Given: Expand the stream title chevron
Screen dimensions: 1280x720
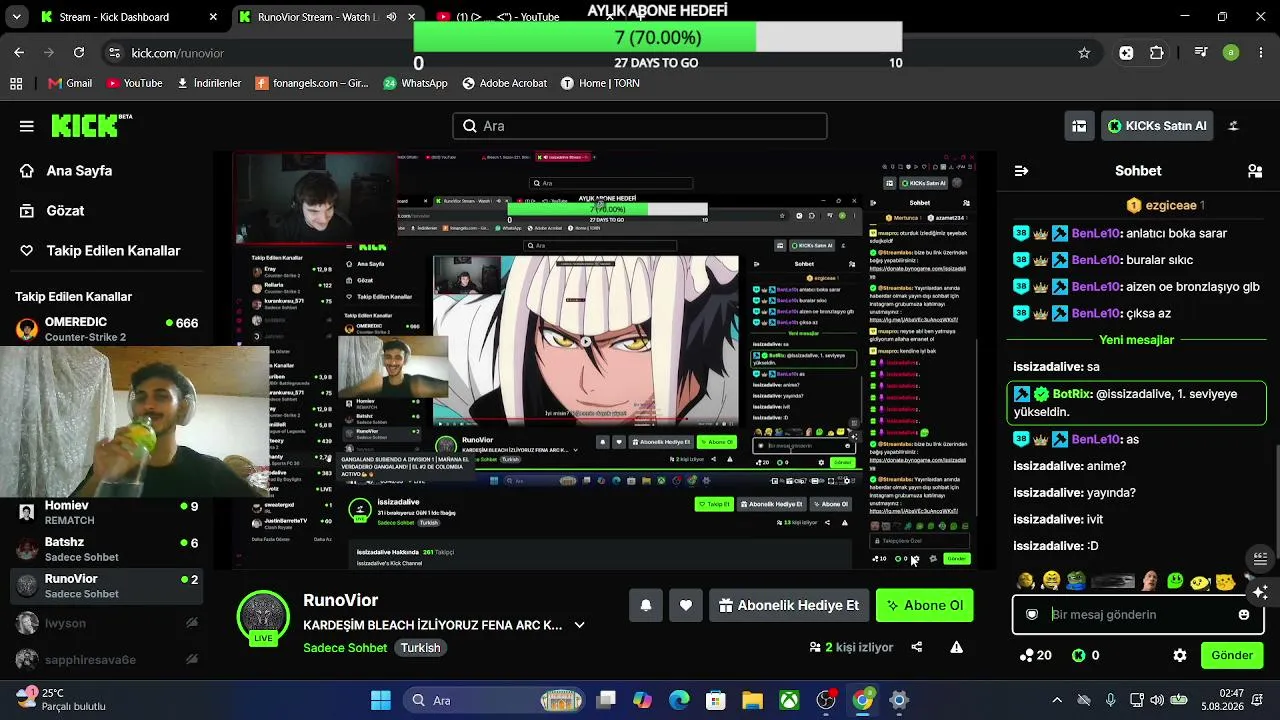Looking at the screenshot, I should pyautogui.click(x=579, y=625).
